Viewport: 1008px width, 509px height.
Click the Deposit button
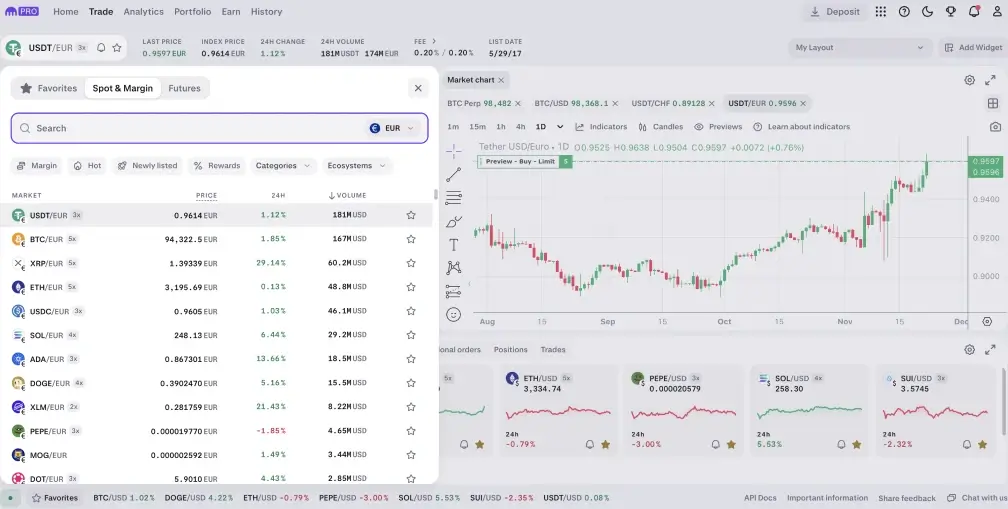pyautogui.click(x=834, y=12)
